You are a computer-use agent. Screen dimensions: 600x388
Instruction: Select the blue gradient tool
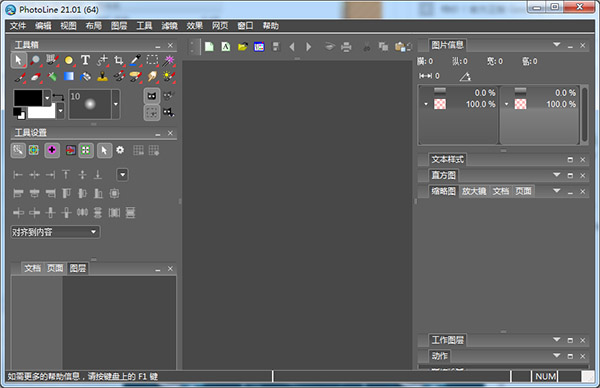(x=69, y=77)
